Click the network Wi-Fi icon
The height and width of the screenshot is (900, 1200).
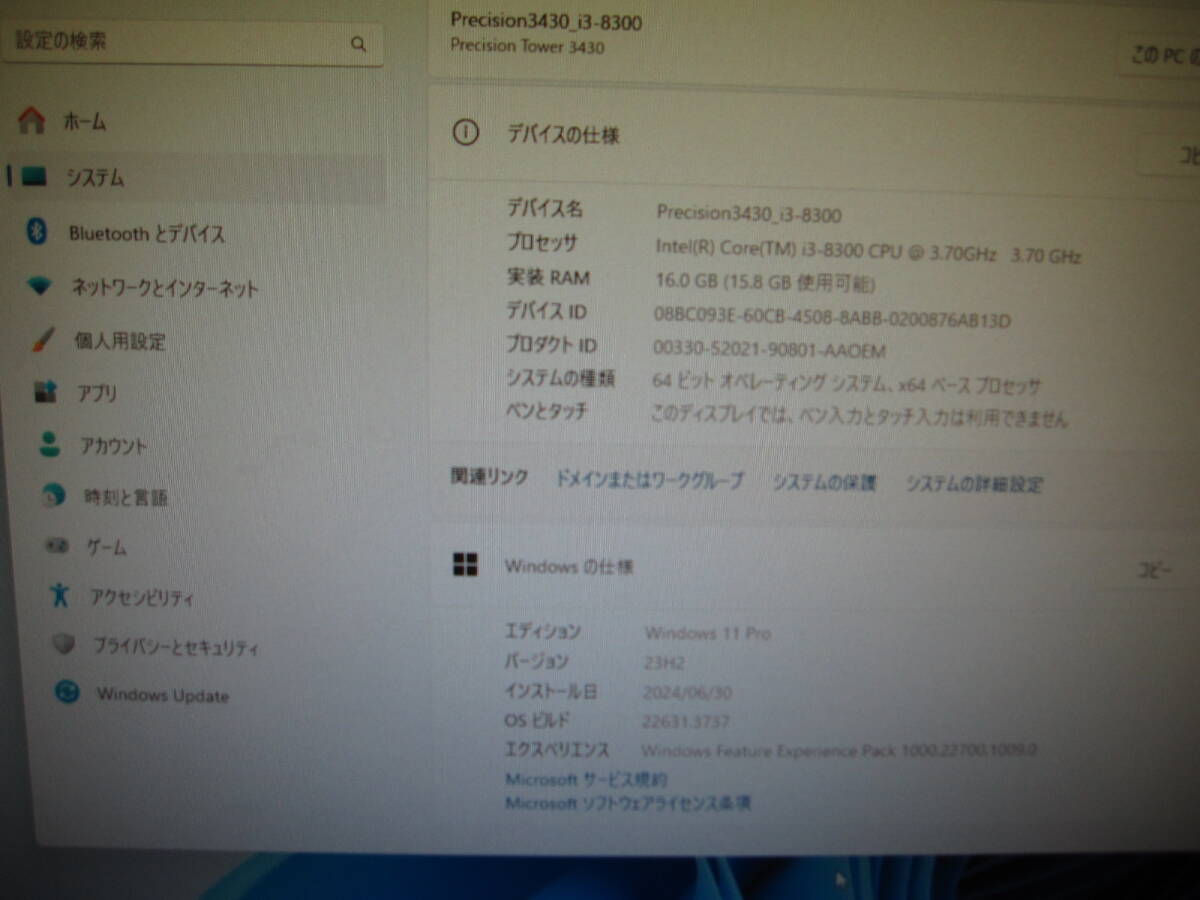[x=40, y=288]
